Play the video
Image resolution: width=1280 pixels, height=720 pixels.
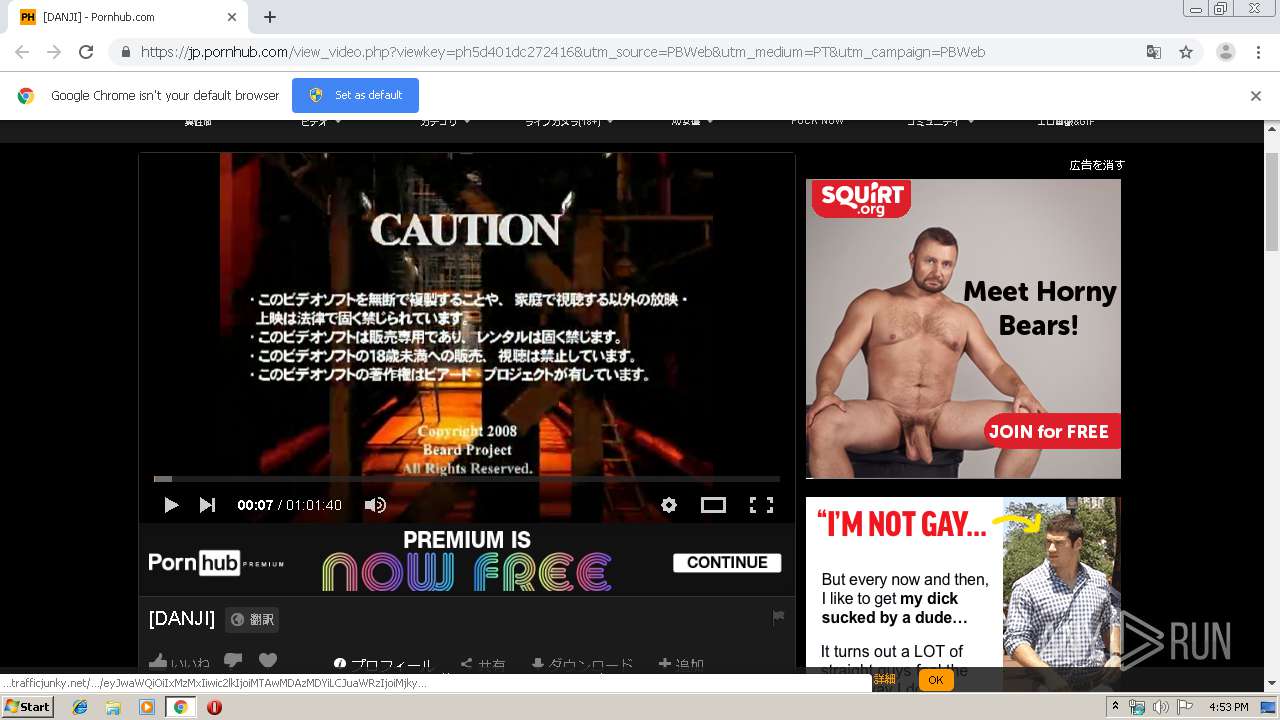pyautogui.click(x=171, y=505)
